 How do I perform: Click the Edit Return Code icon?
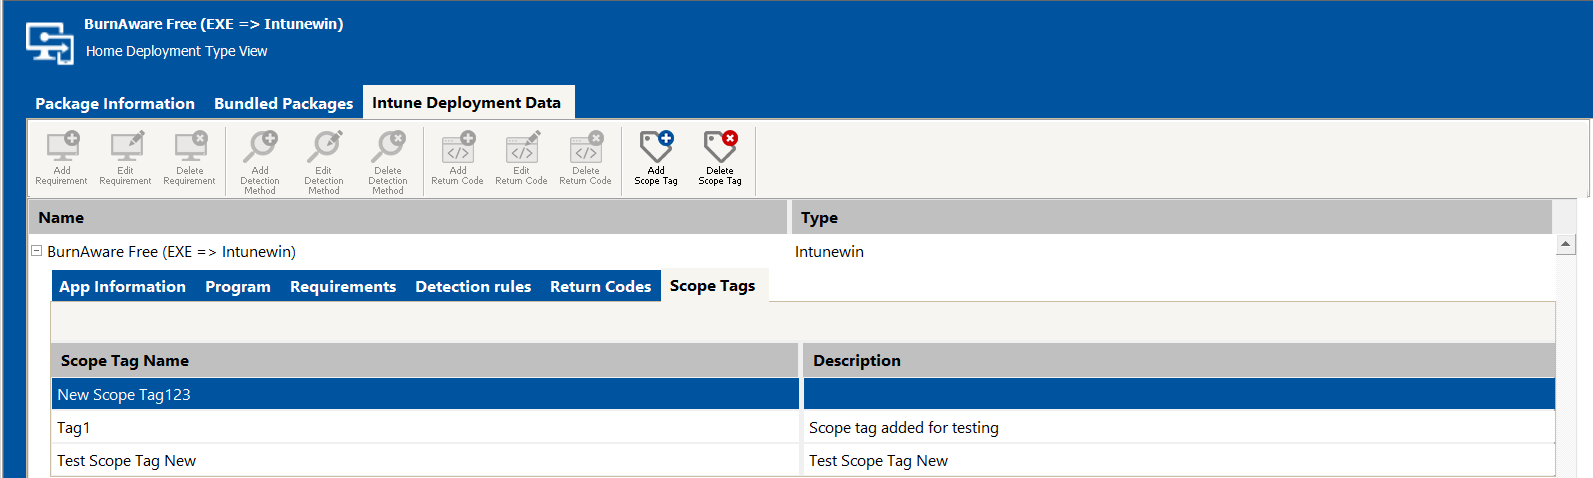522,148
